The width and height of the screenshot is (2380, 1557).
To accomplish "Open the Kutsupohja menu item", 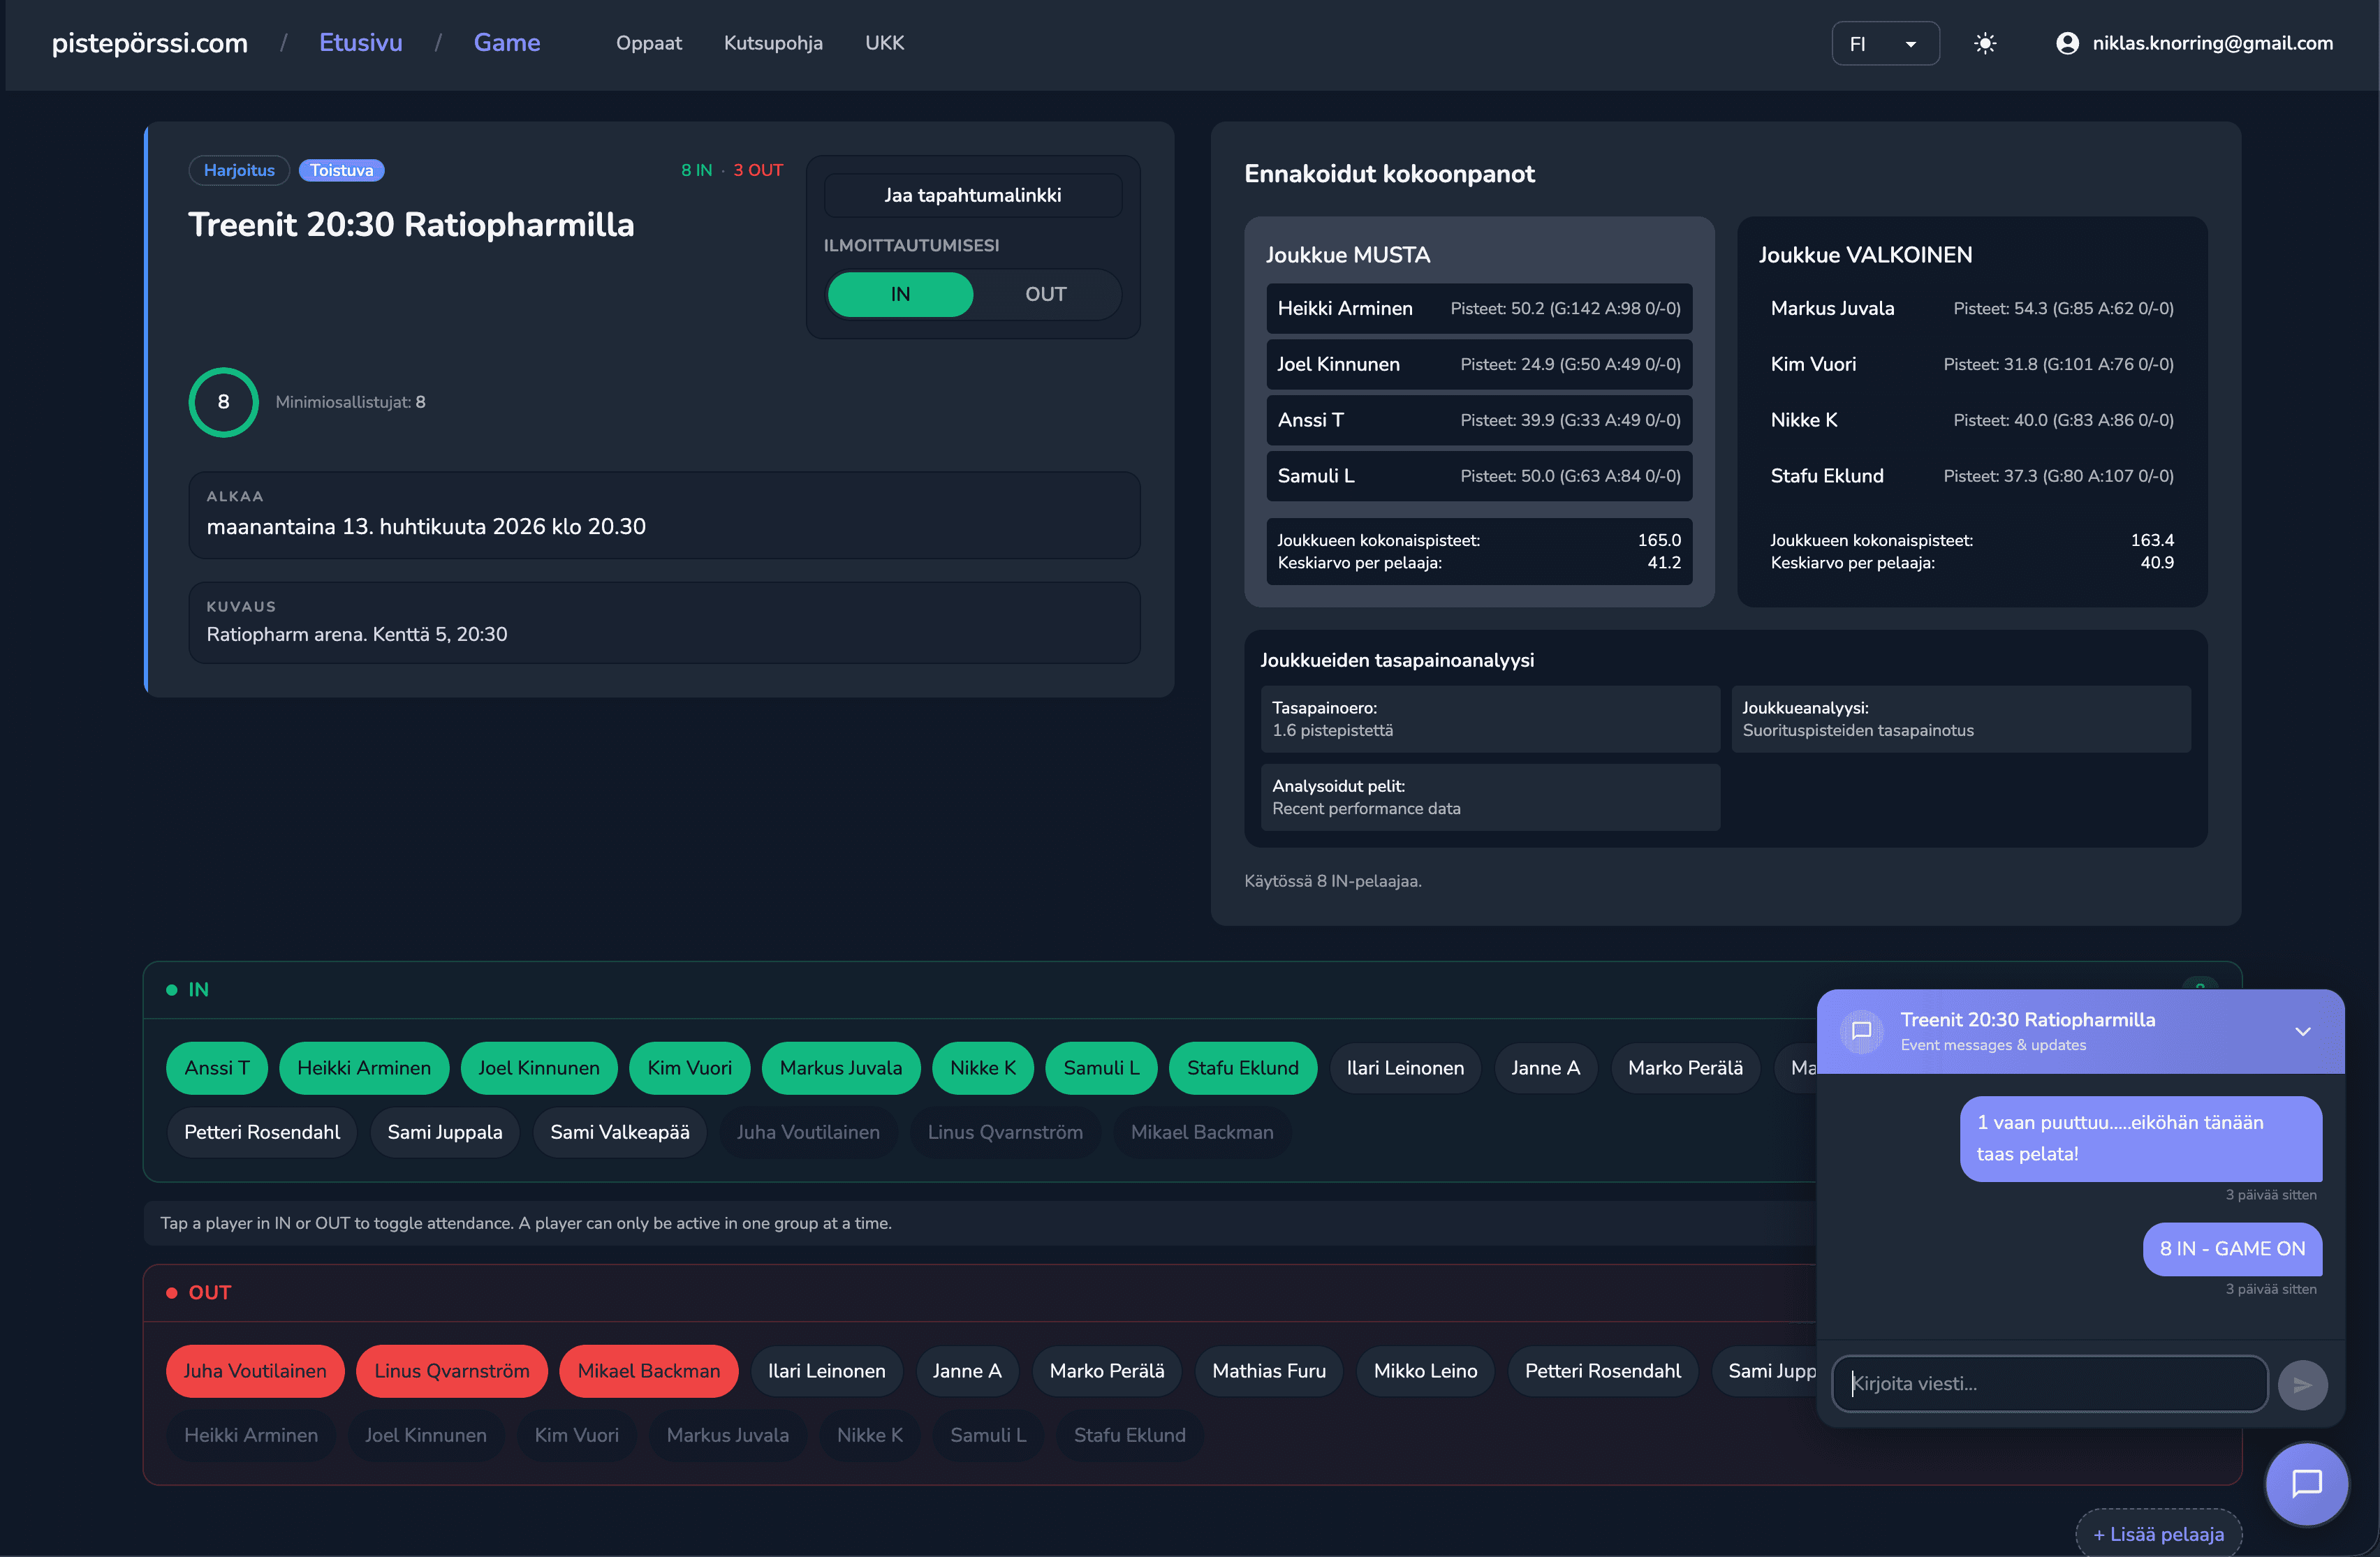I will coord(773,43).
